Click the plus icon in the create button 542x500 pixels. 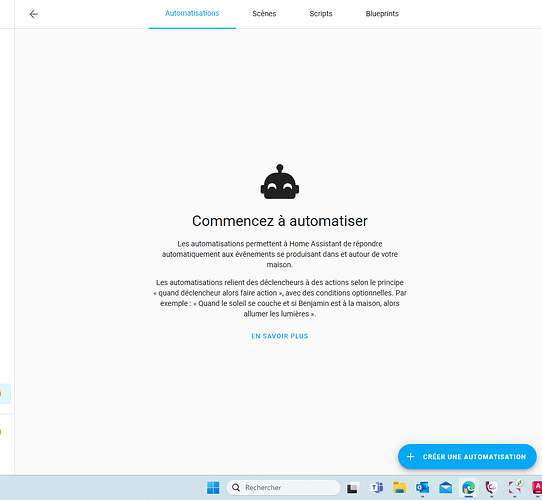[410, 457]
